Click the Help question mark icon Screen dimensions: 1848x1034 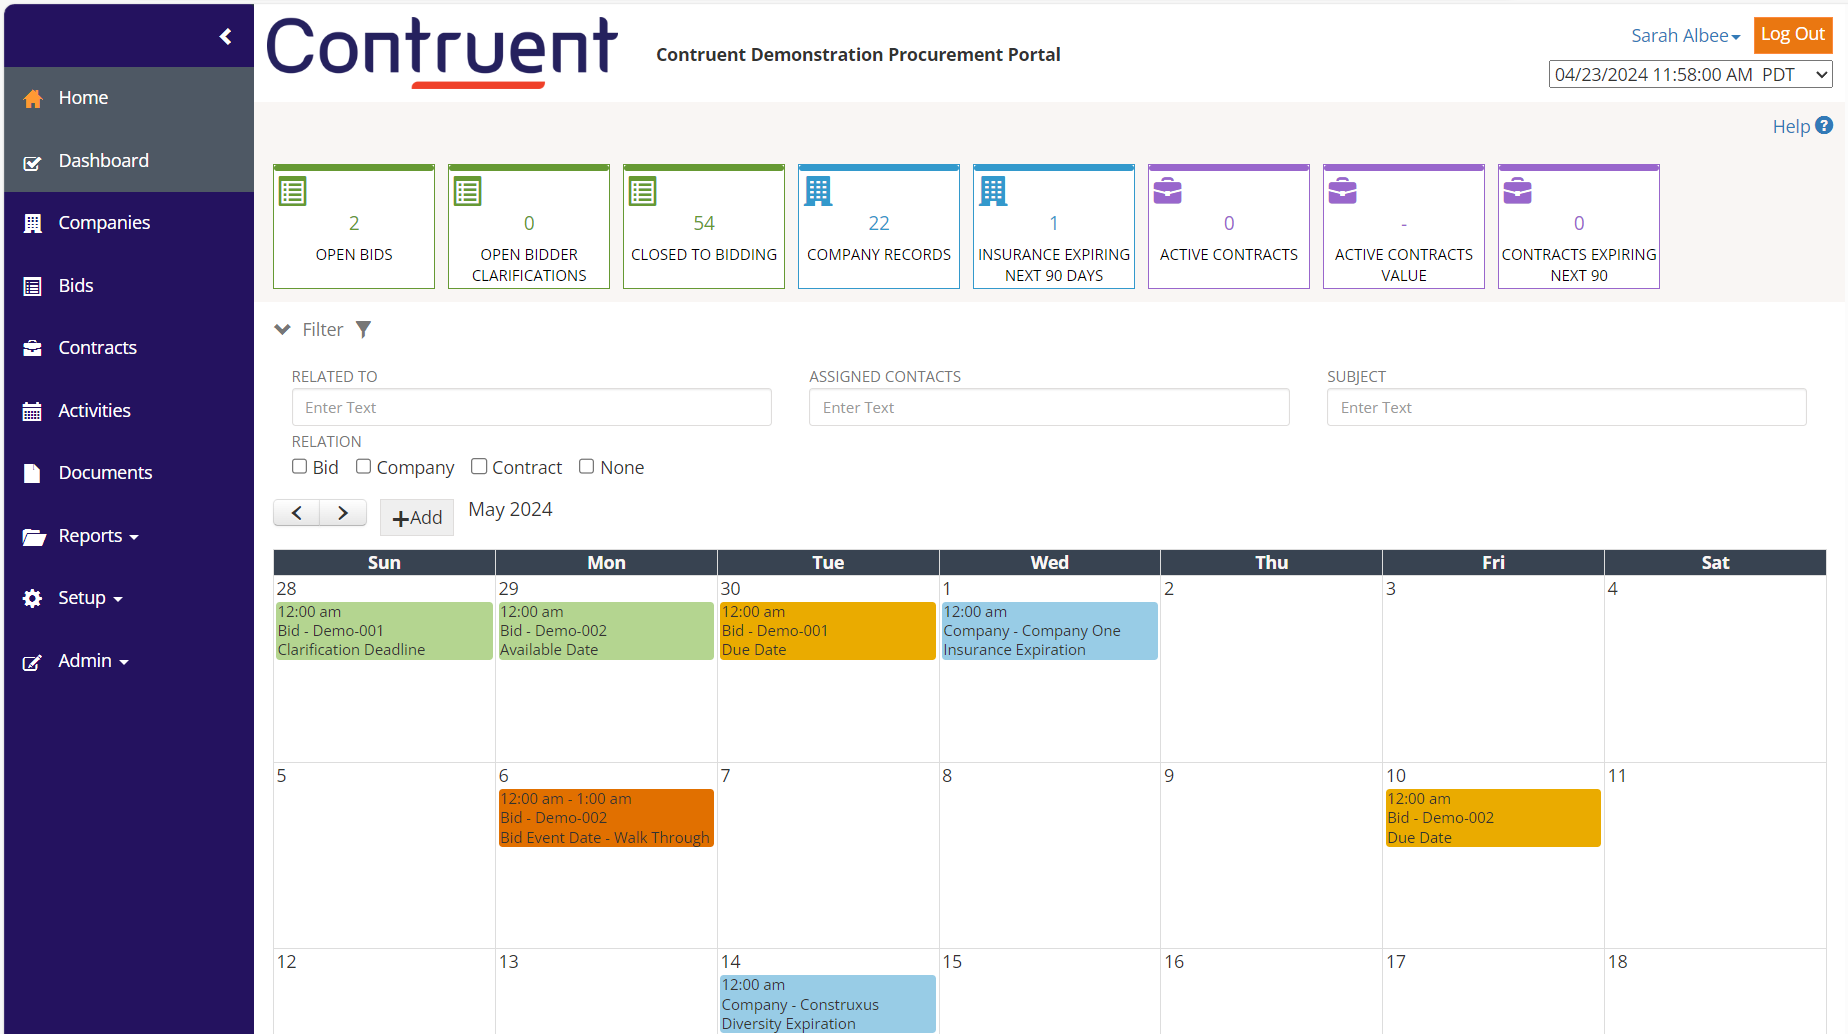click(1824, 126)
